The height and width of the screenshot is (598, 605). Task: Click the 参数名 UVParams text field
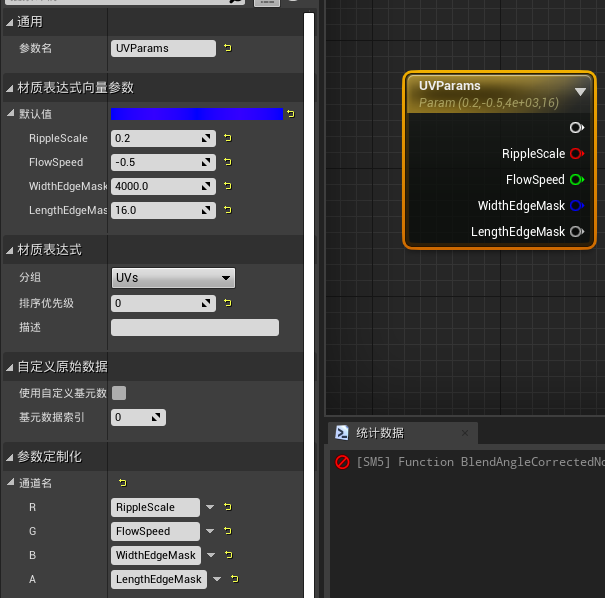coord(163,48)
